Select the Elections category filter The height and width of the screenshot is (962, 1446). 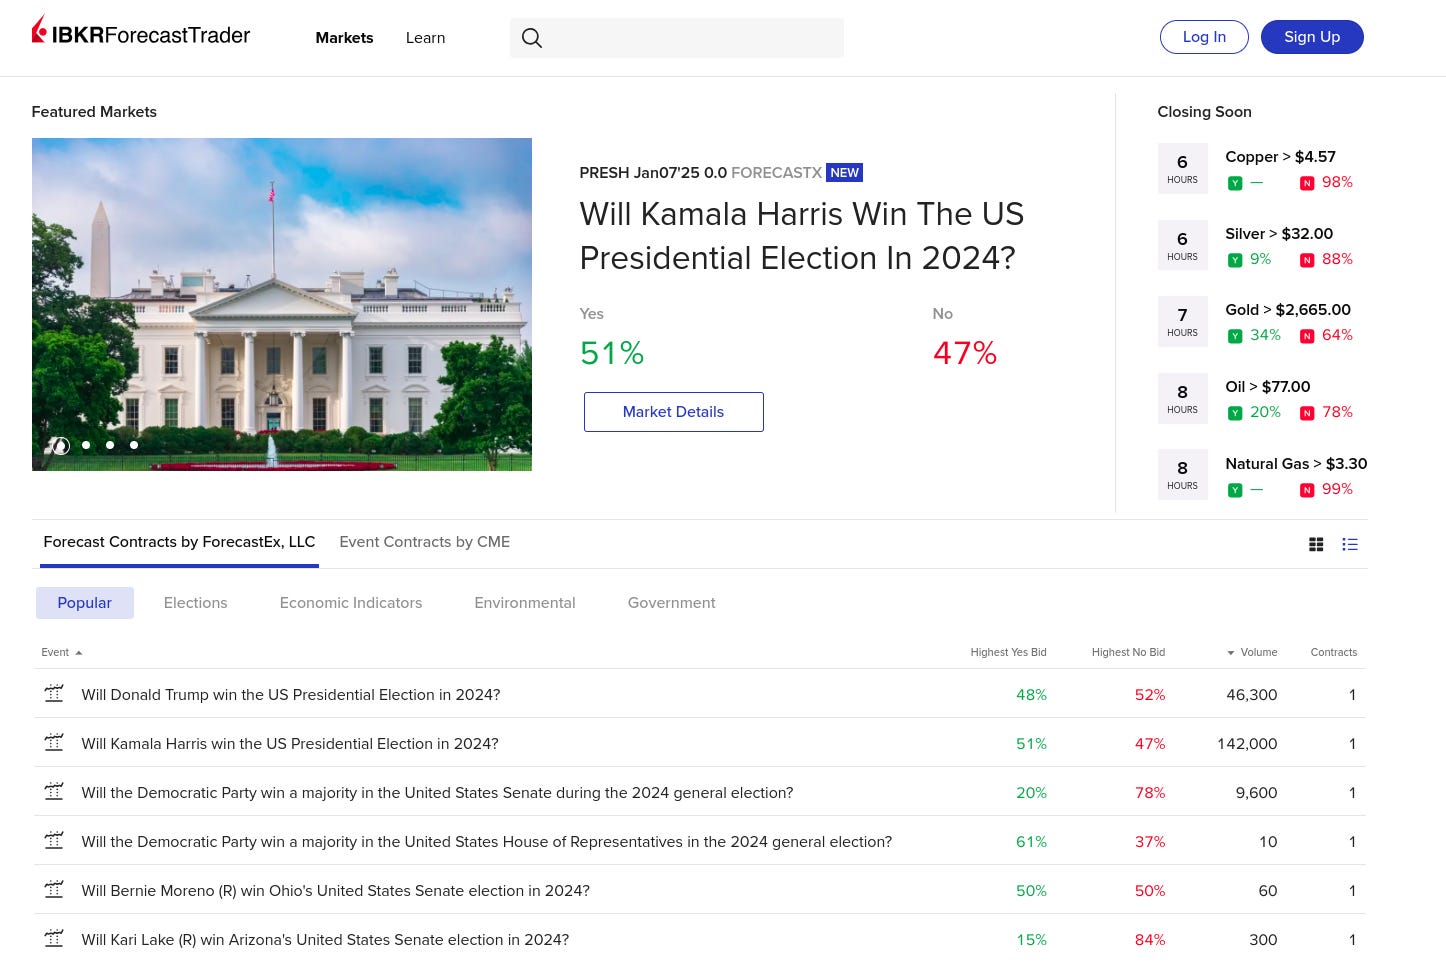click(x=195, y=603)
